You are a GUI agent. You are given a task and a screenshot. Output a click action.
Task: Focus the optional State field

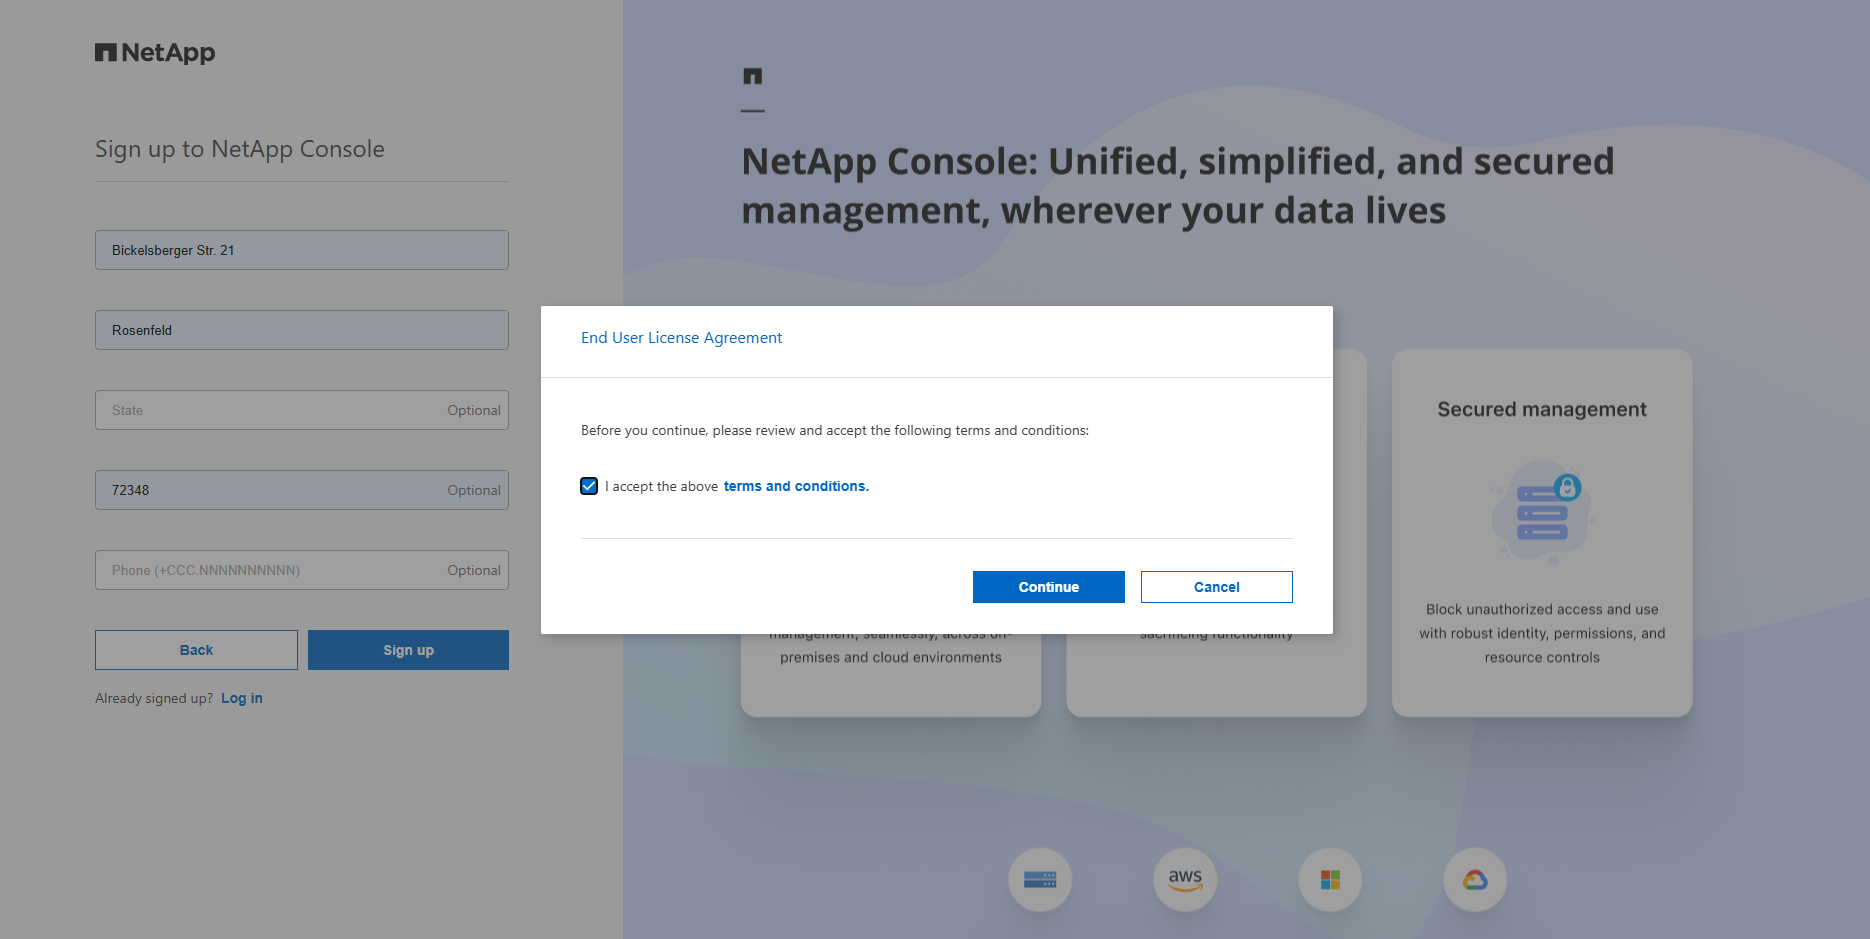point(270,410)
